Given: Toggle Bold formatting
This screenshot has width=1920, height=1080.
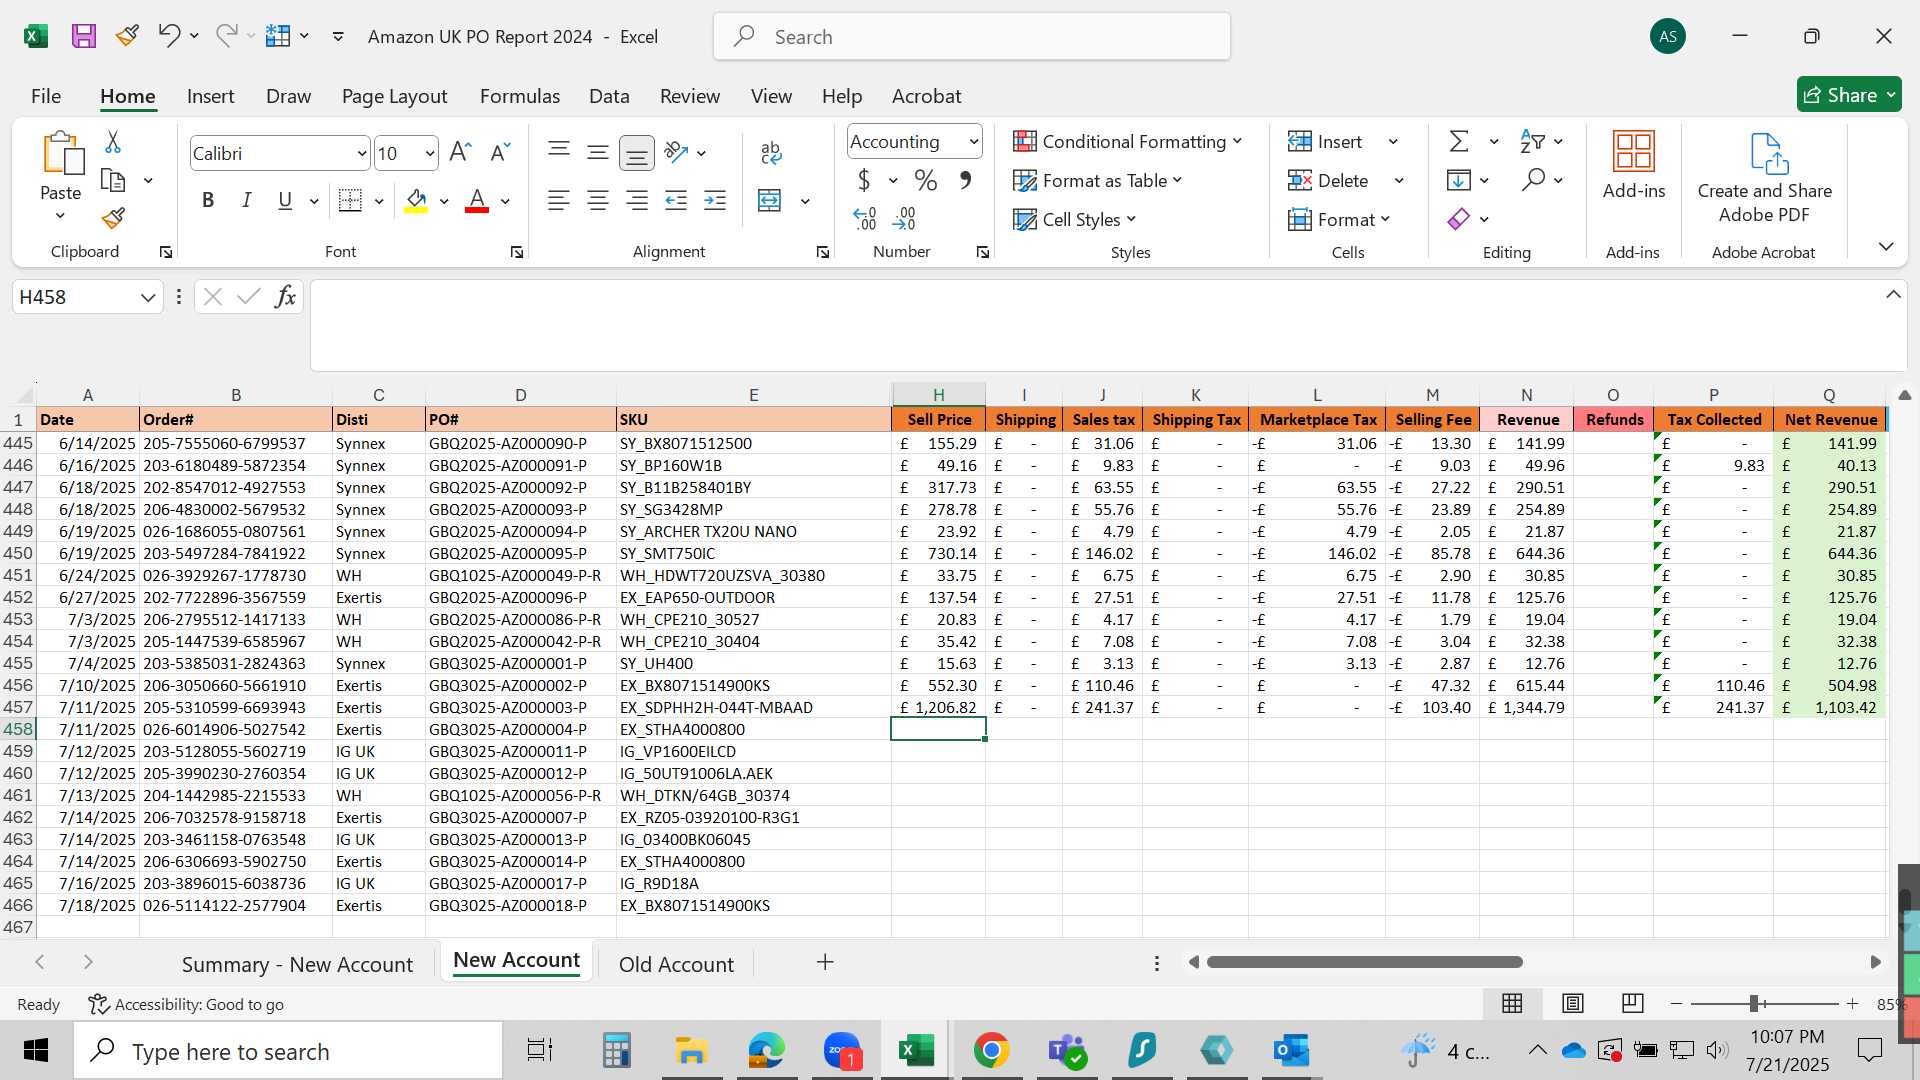Looking at the screenshot, I should pyautogui.click(x=208, y=201).
